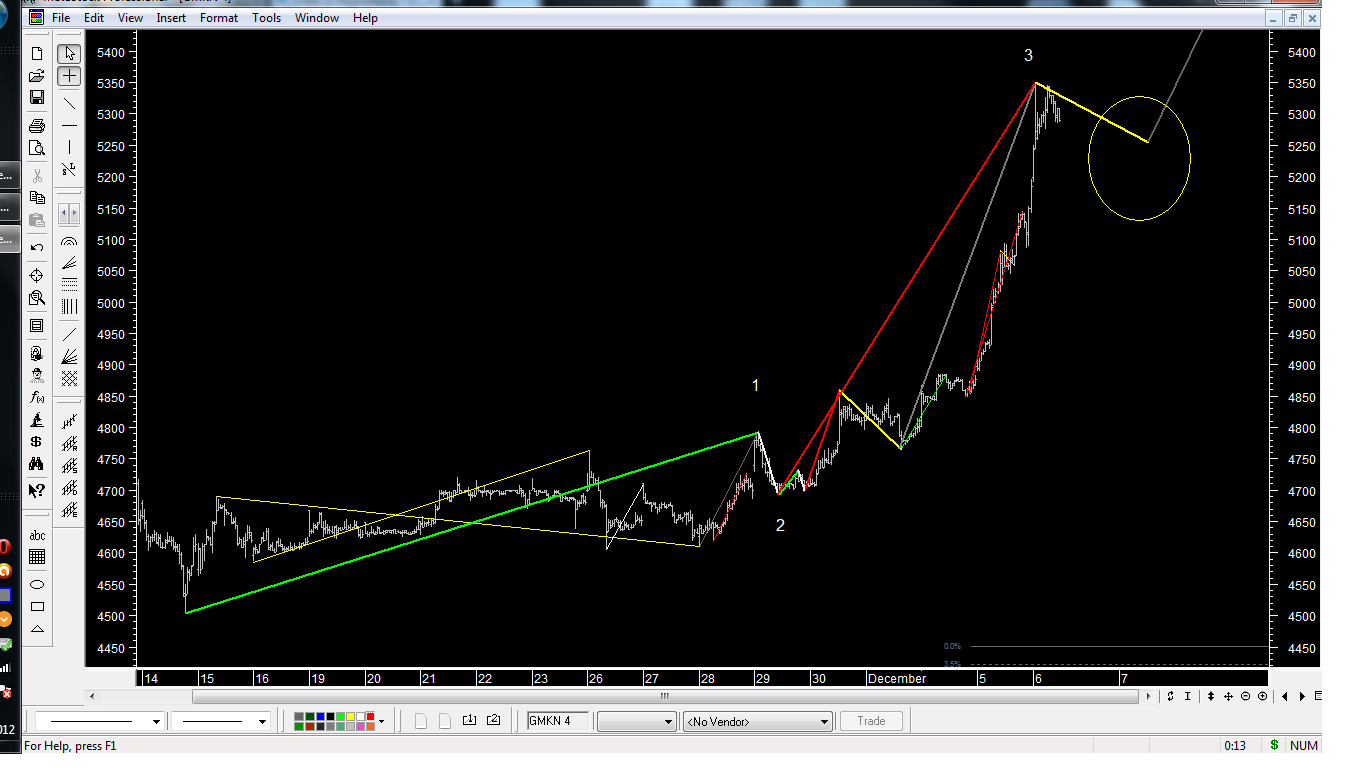Expand the line style dropdown
The width and height of the screenshot is (1366, 768).
[156, 721]
